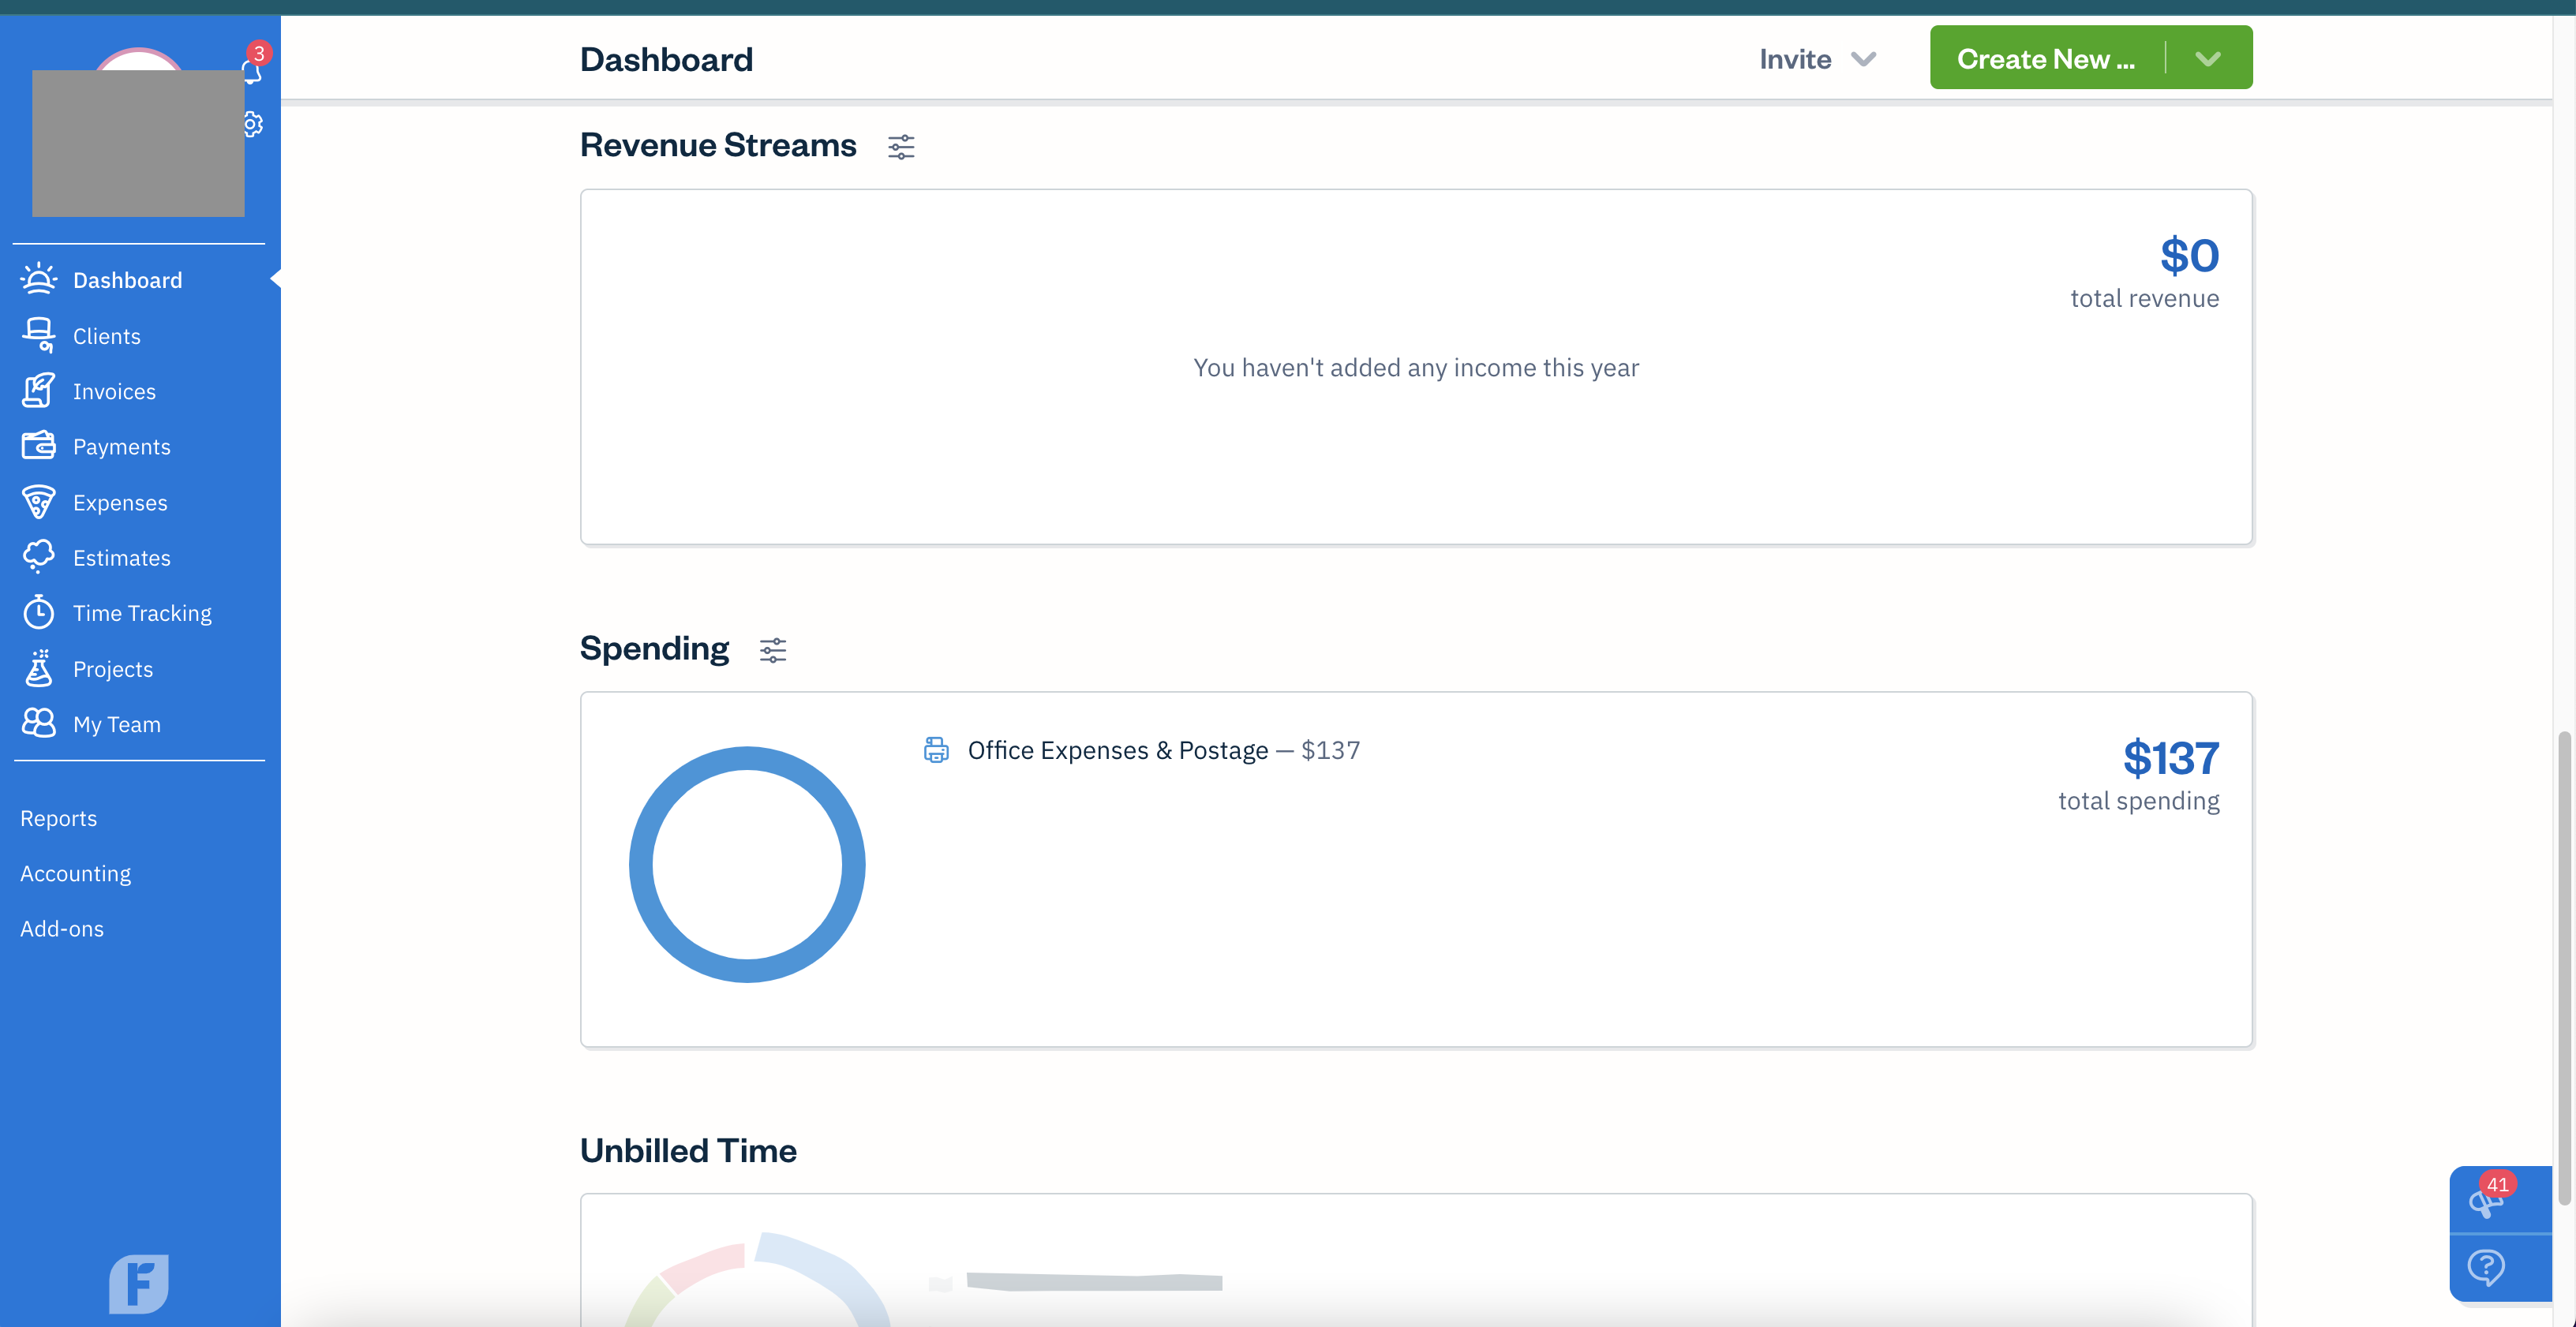The width and height of the screenshot is (2576, 1327).
Task: Open the Reports link
Action: pos(58,818)
